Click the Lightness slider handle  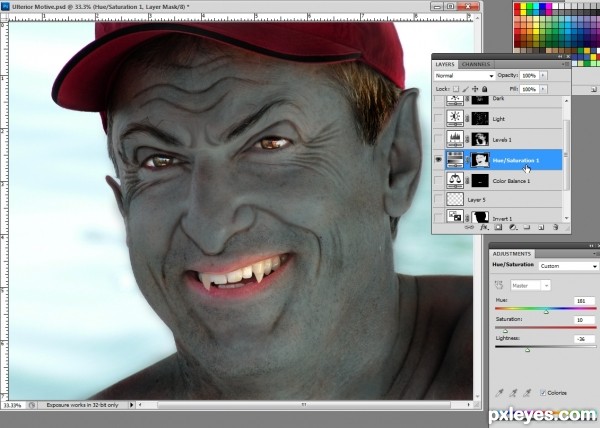[x=528, y=350]
